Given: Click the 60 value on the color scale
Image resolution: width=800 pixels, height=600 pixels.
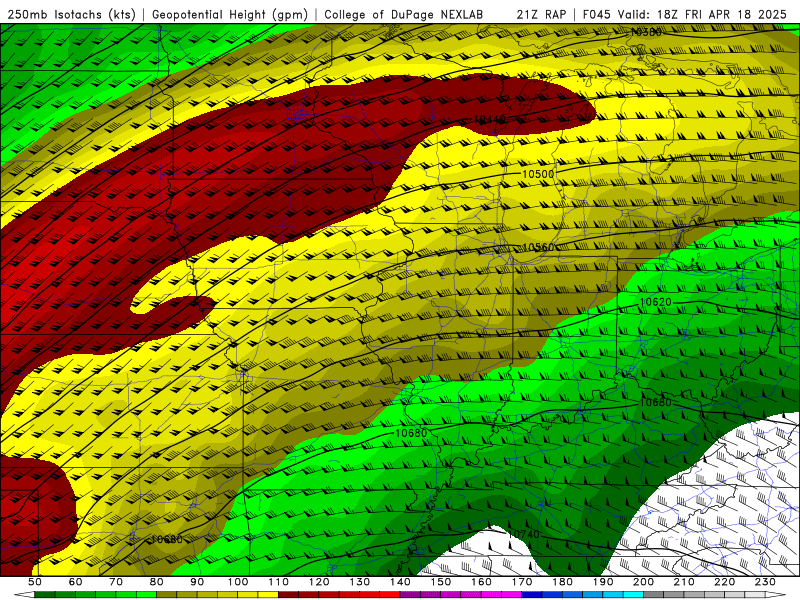Looking at the screenshot, I should coord(76,582).
